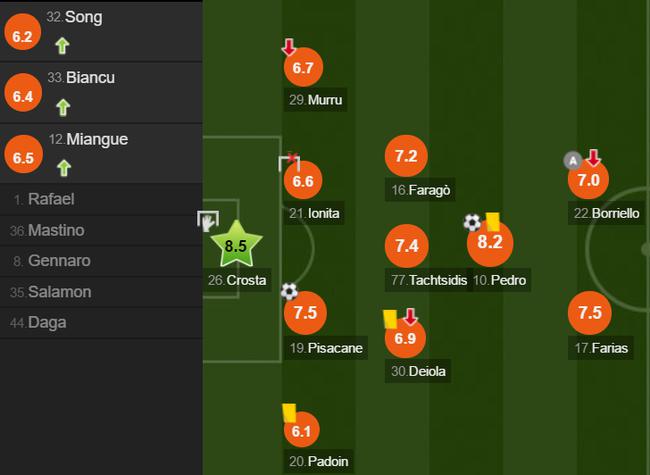The height and width of the screenshot is (475, 650).
Task: Click the goalkeeper glove icon near Crosta
Action: click(x=208, y=221)
